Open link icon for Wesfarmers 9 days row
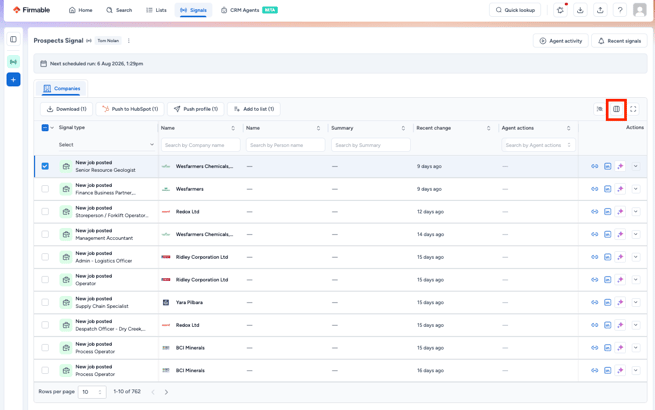Screen dimensions: 655x410 [x=594, y=189]
